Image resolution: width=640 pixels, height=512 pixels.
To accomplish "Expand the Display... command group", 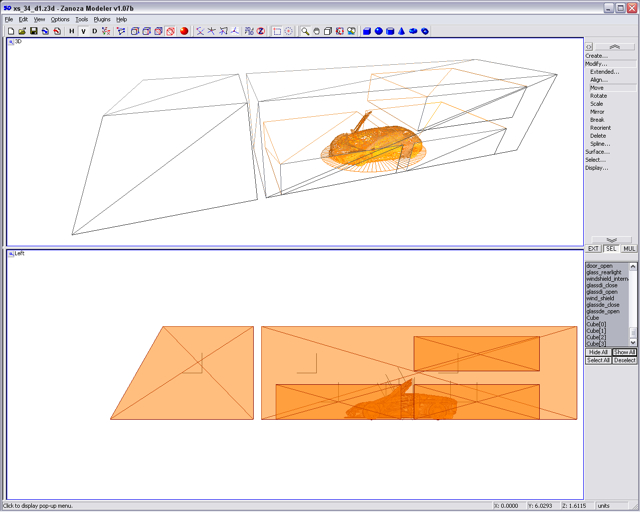I will tap(597, 168).
